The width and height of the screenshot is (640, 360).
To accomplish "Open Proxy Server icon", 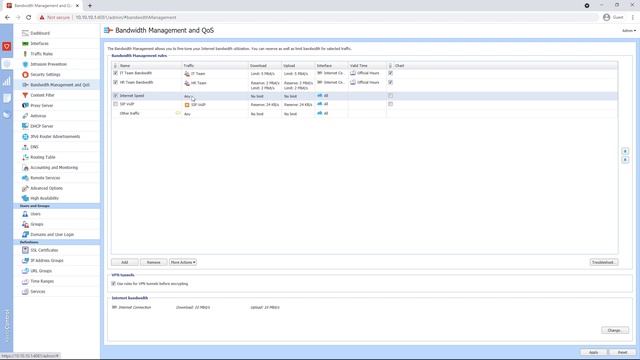I will [25, 105].
